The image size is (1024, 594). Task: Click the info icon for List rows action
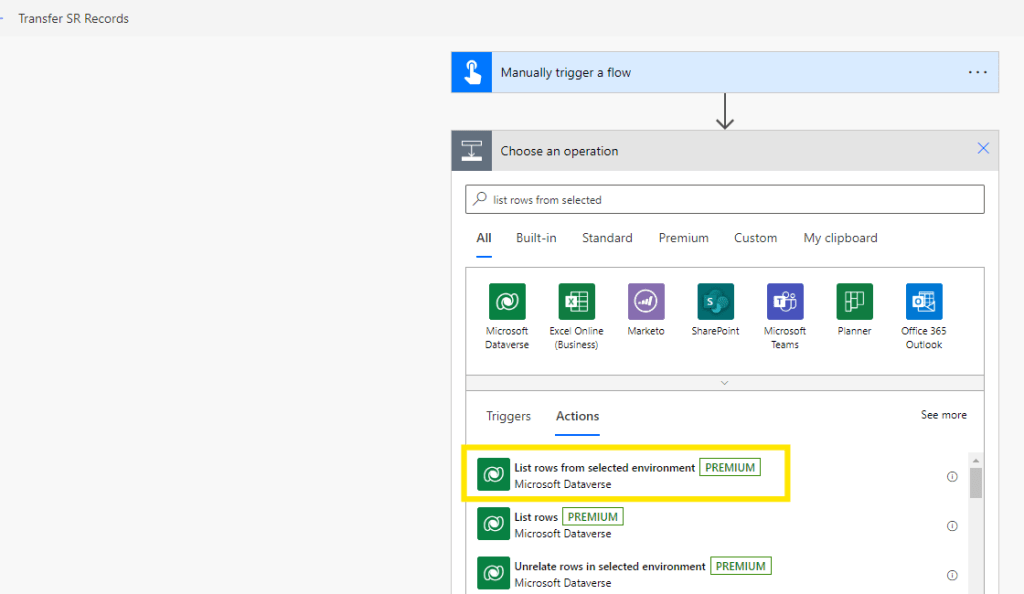click(x=952, y=526)
